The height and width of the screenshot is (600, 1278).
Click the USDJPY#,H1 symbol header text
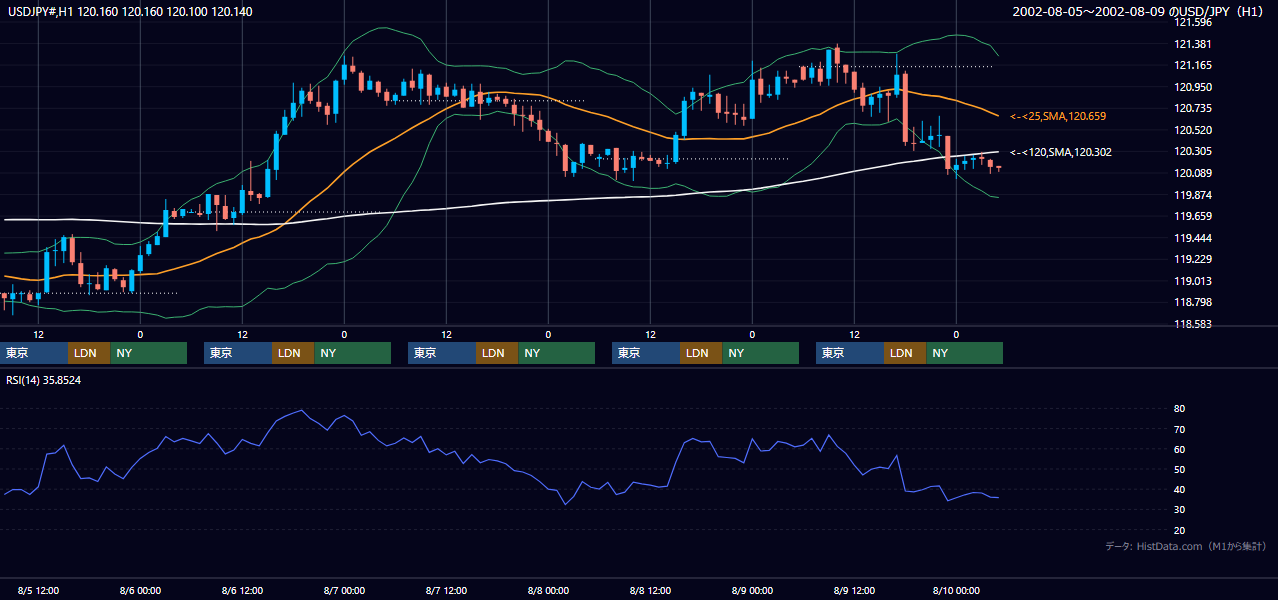coord(129,12)
